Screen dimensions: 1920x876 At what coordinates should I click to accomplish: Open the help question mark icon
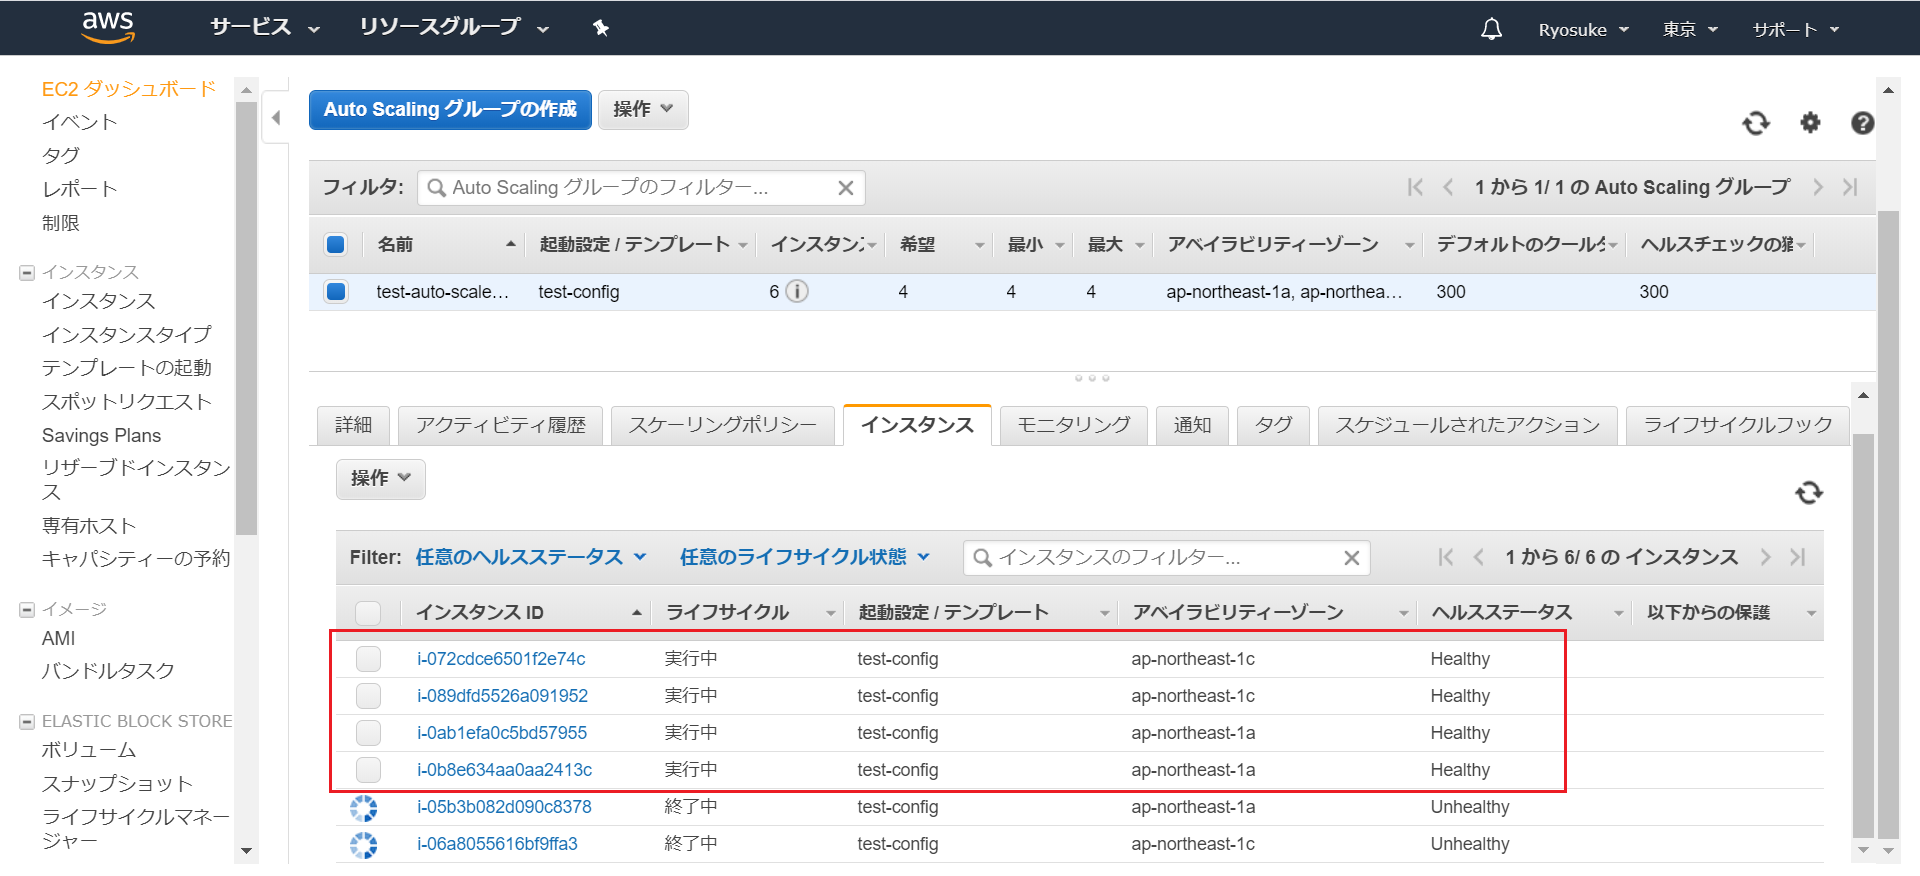[x=1862, y=123]
